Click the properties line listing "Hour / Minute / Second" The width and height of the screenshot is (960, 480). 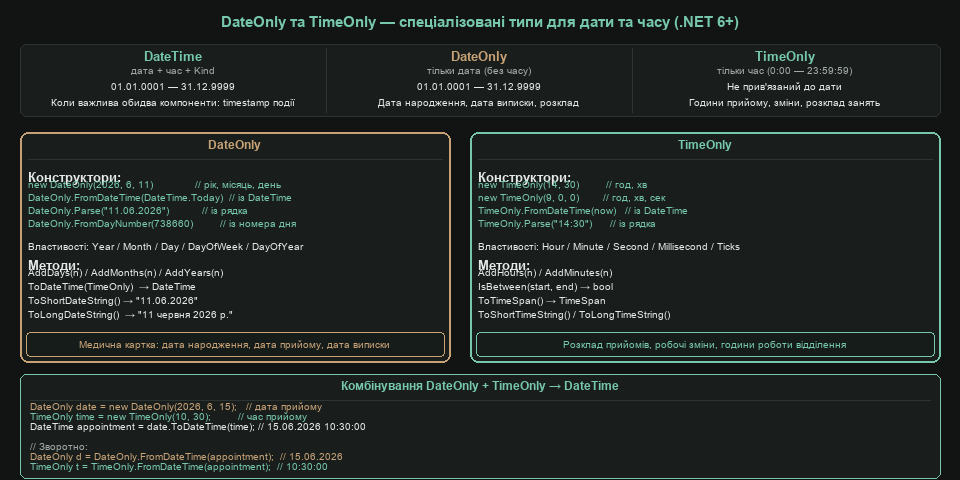click(609, 247)
